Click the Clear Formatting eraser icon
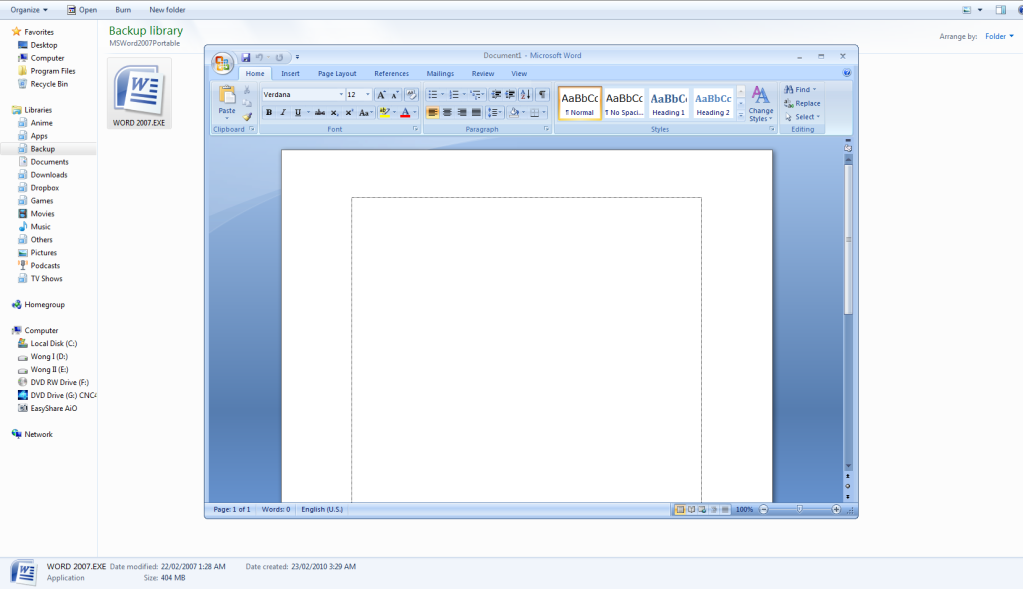Screen dimensions: 1023x589 411,95
